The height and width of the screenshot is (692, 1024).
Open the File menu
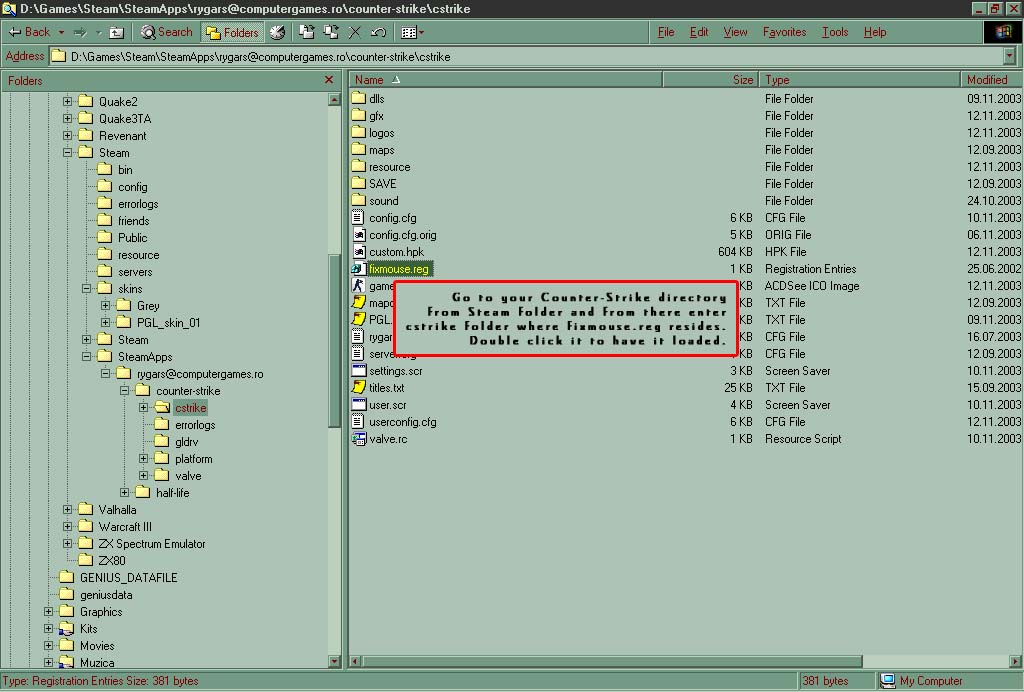coord(665,32)
